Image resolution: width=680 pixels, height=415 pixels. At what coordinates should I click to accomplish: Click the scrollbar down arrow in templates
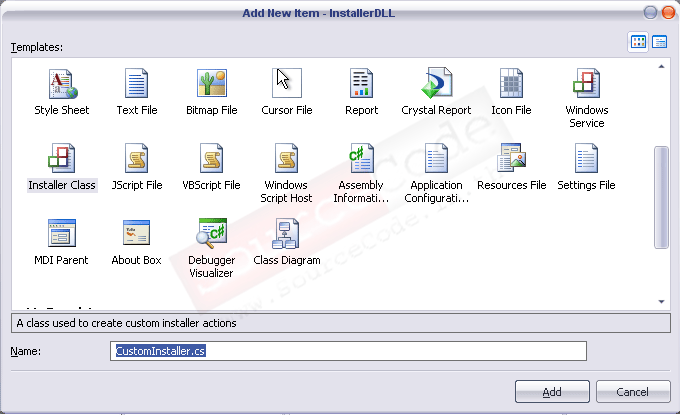point(661,301)
